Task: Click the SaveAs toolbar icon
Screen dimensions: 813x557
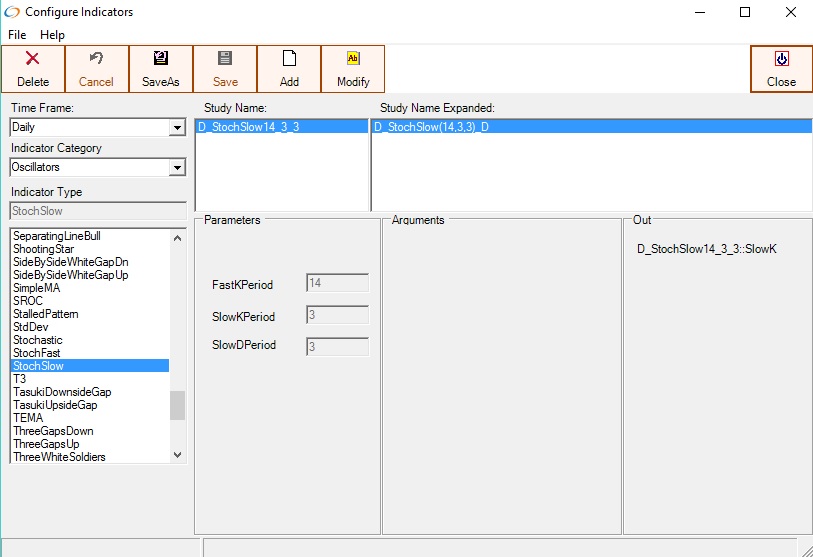Action: click(x=160, y=59)
